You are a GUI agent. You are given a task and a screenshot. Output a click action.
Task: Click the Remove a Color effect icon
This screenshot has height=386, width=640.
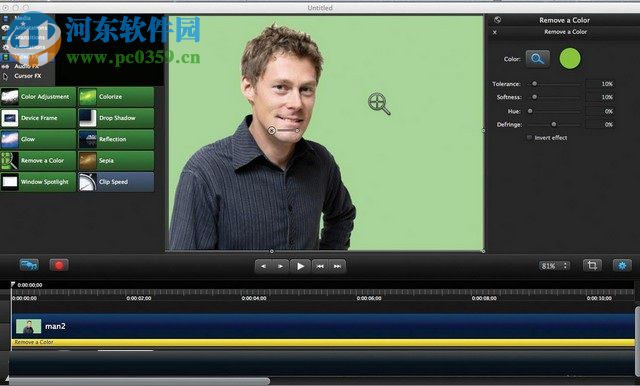[9, 160]
